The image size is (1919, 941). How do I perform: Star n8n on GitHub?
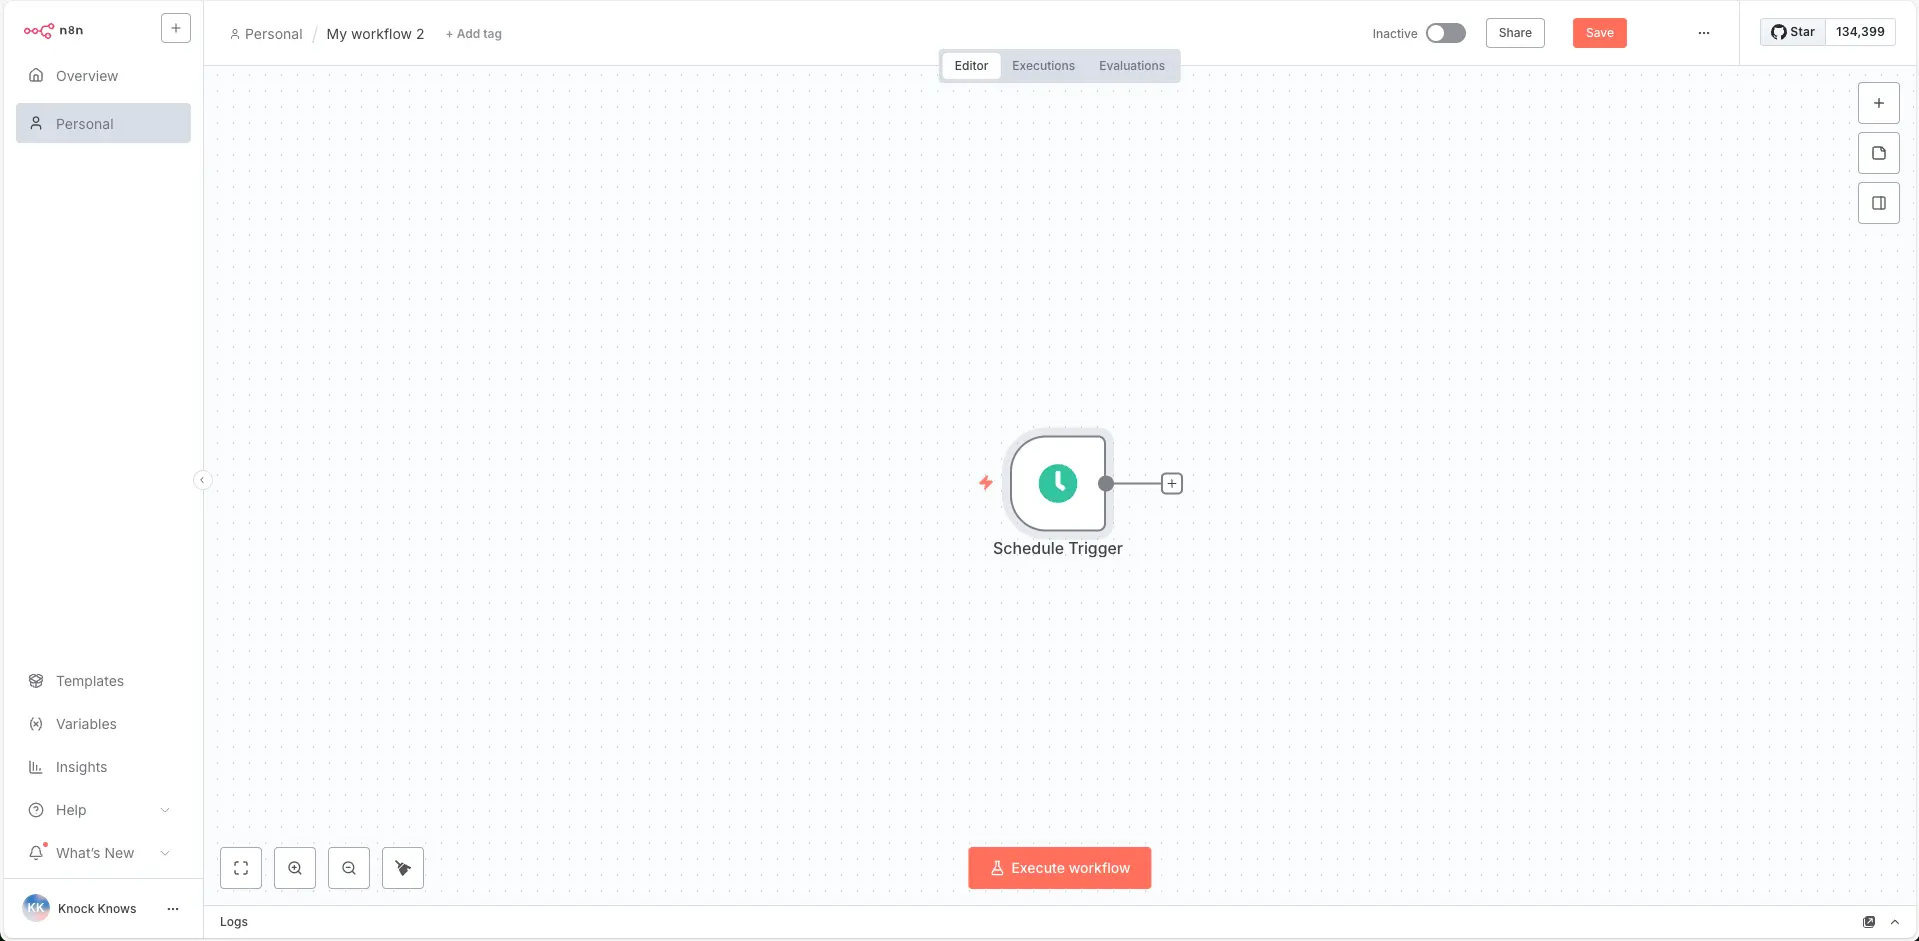point(1793,31)
